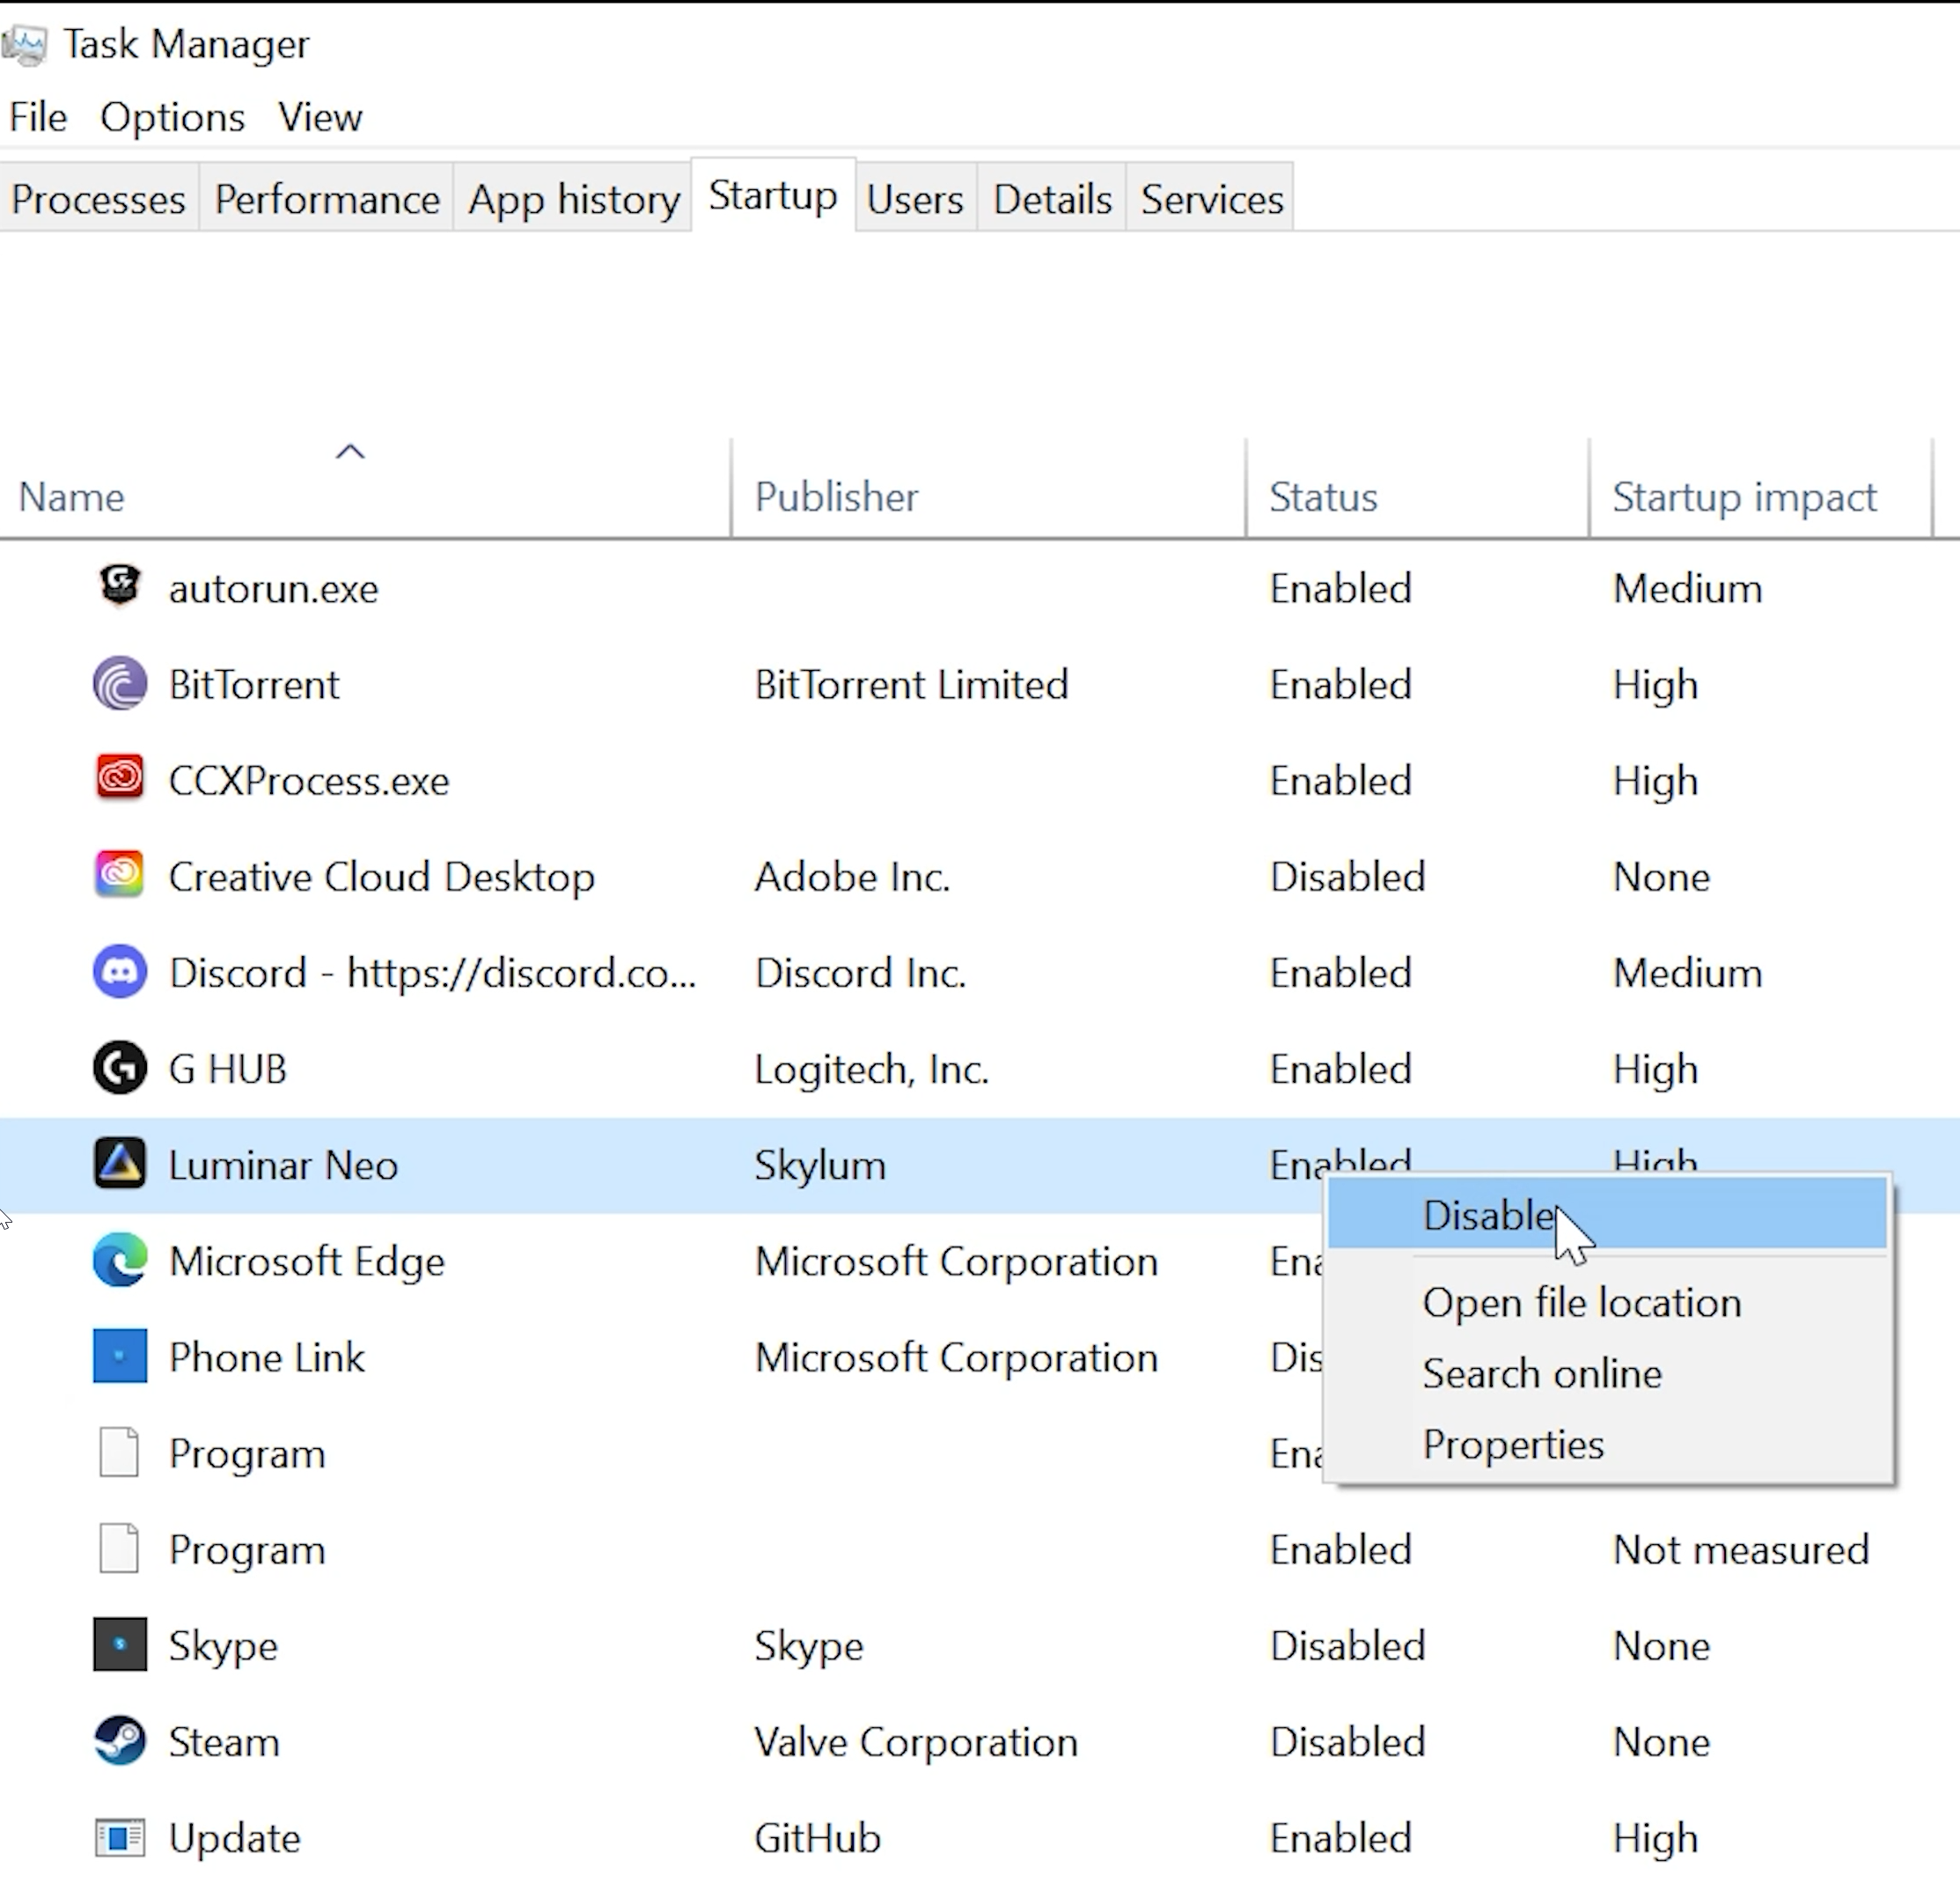The width and height of the screenshot is (1960, 1883).
Task: Select the CCXProcess.exe entry name
Action: pos(308,780)
